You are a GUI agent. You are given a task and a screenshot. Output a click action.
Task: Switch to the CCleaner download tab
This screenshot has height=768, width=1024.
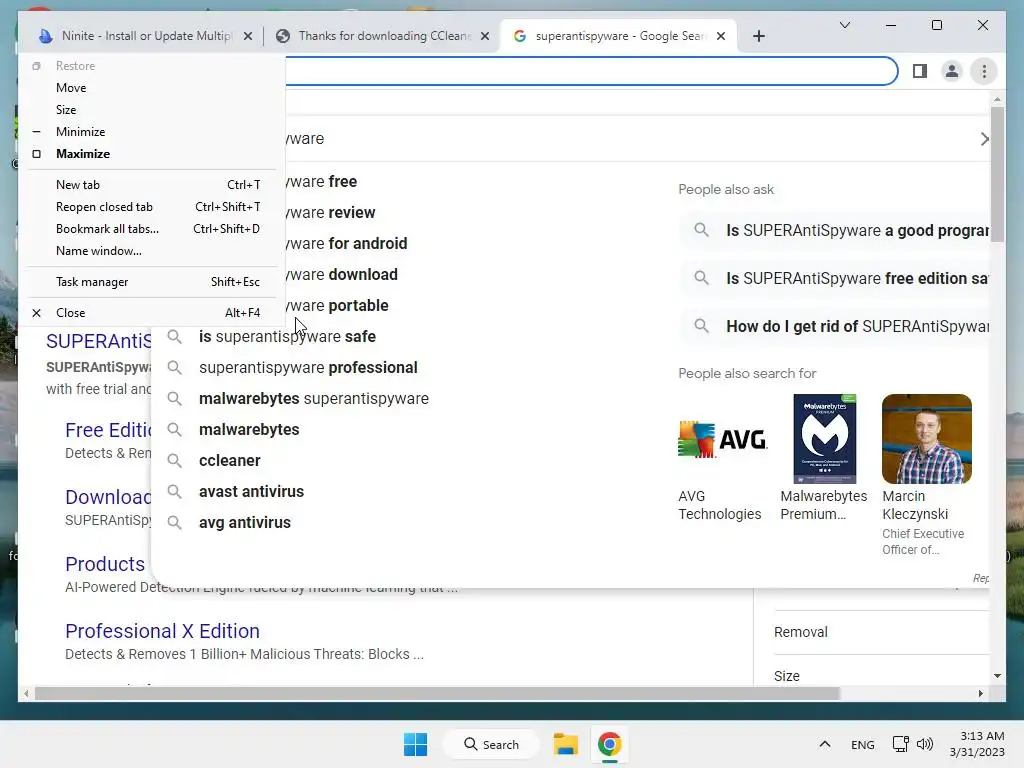383,36
